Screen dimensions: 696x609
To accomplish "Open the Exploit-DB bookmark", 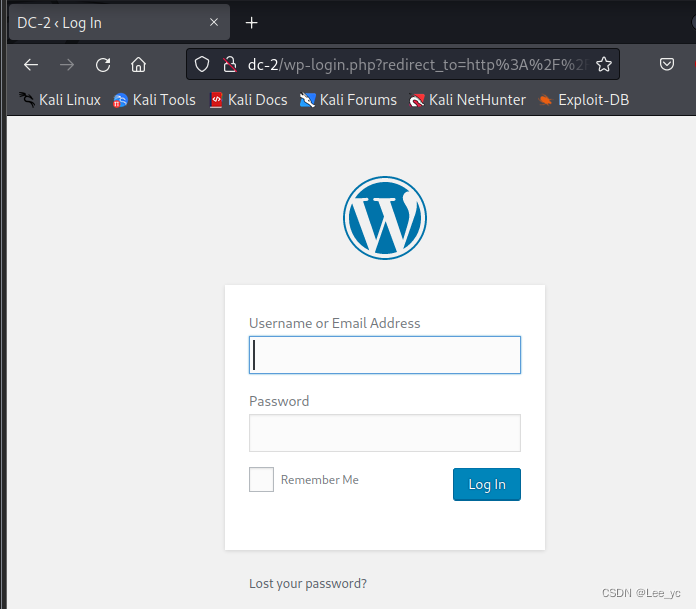I will [584, 100].
